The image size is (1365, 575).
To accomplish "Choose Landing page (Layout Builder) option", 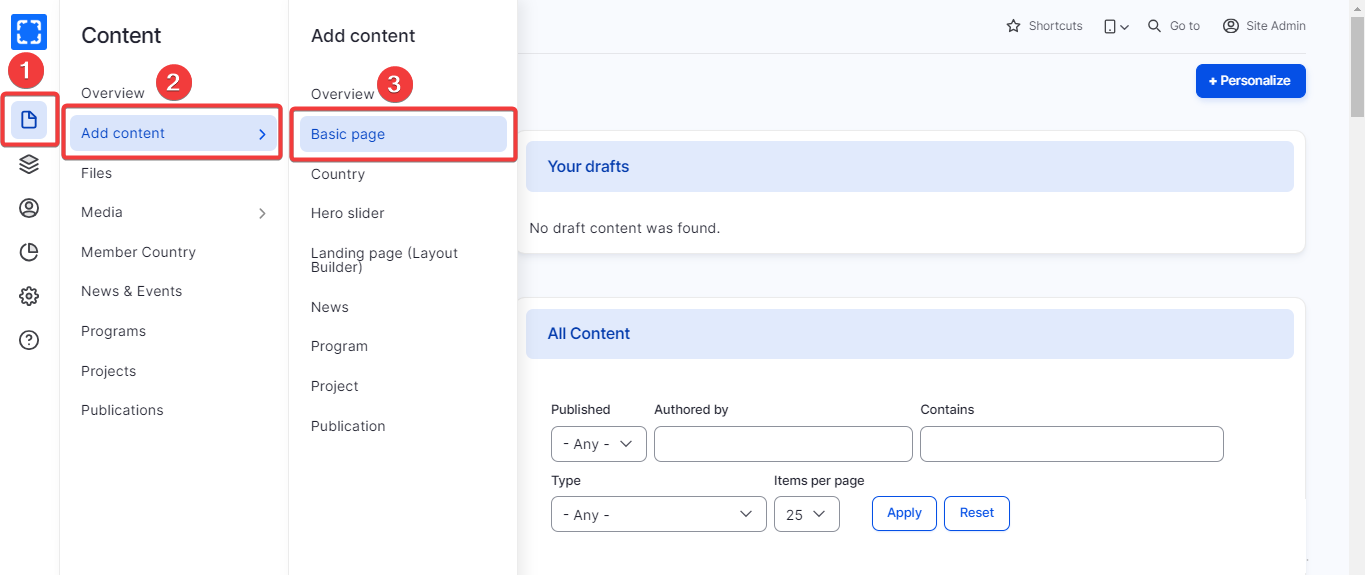I will point(384,260).
